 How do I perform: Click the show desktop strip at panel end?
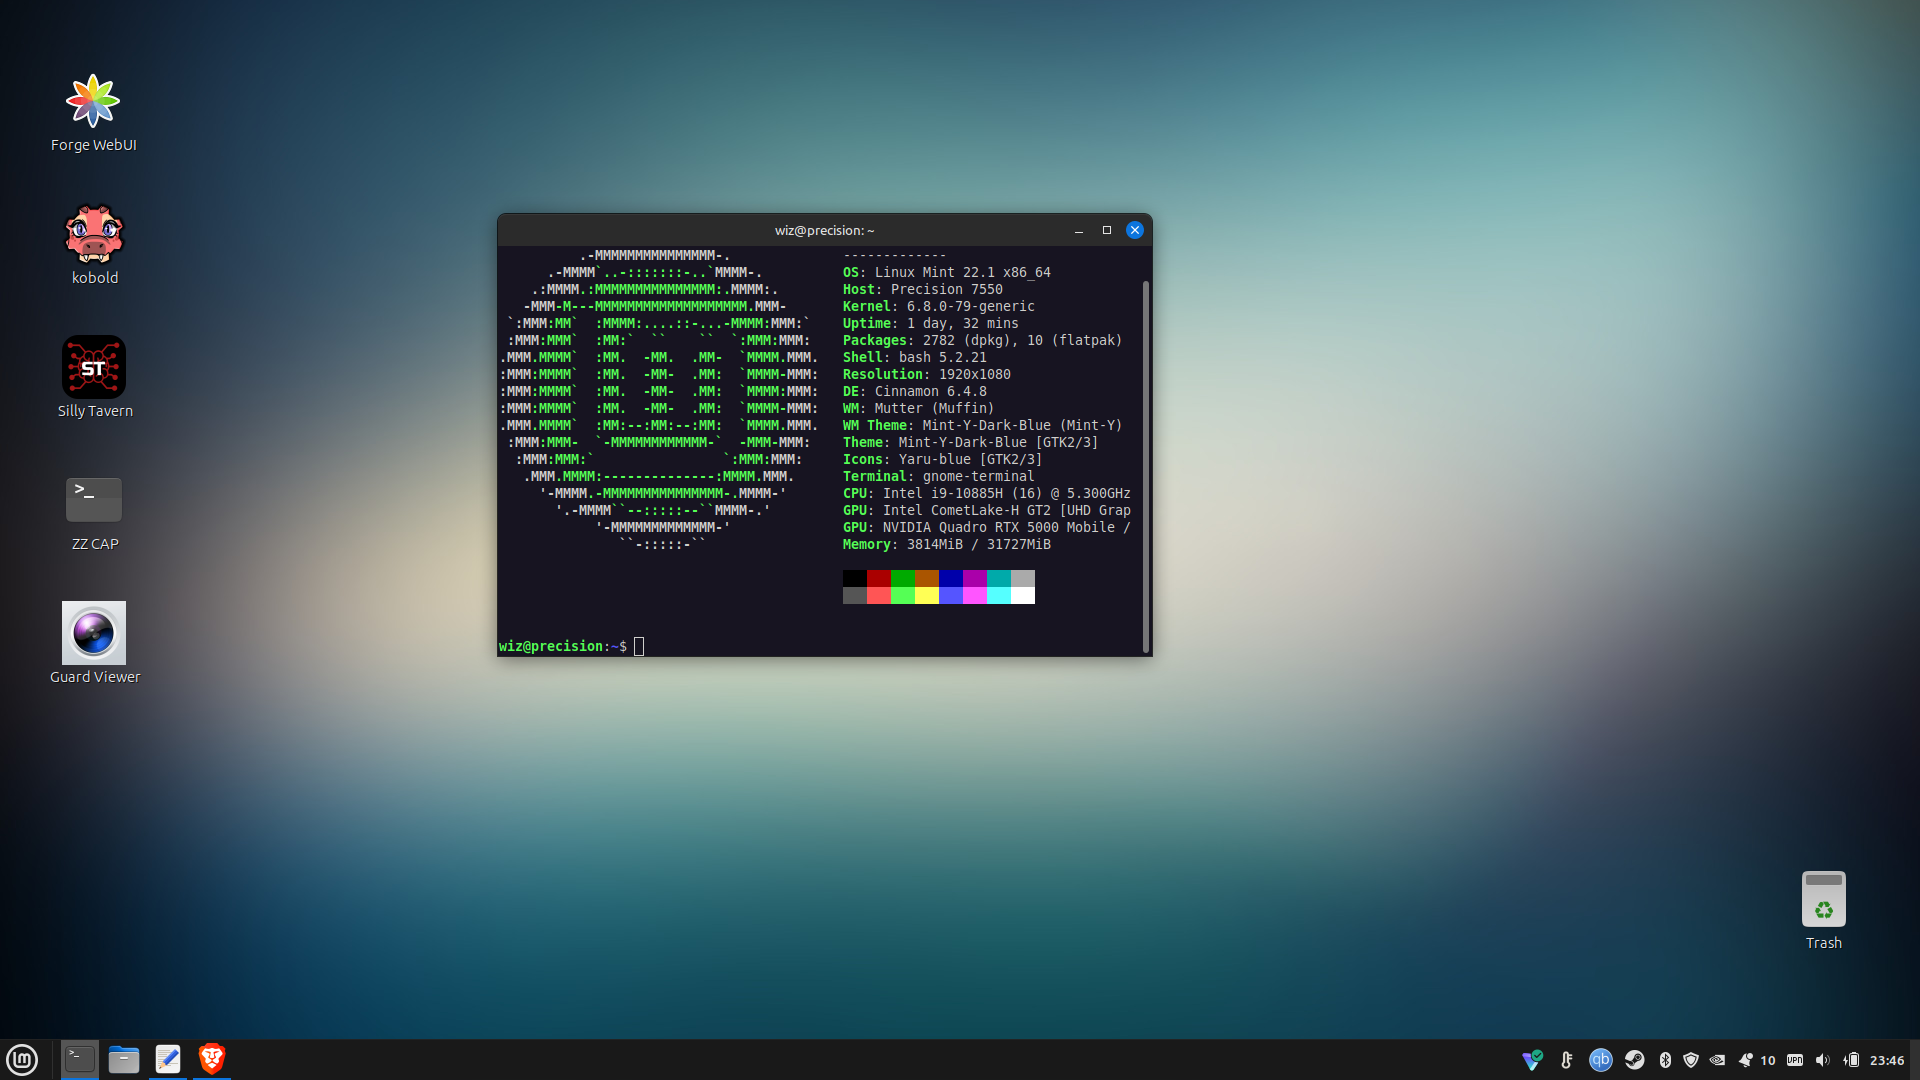coord(1915,1060)
